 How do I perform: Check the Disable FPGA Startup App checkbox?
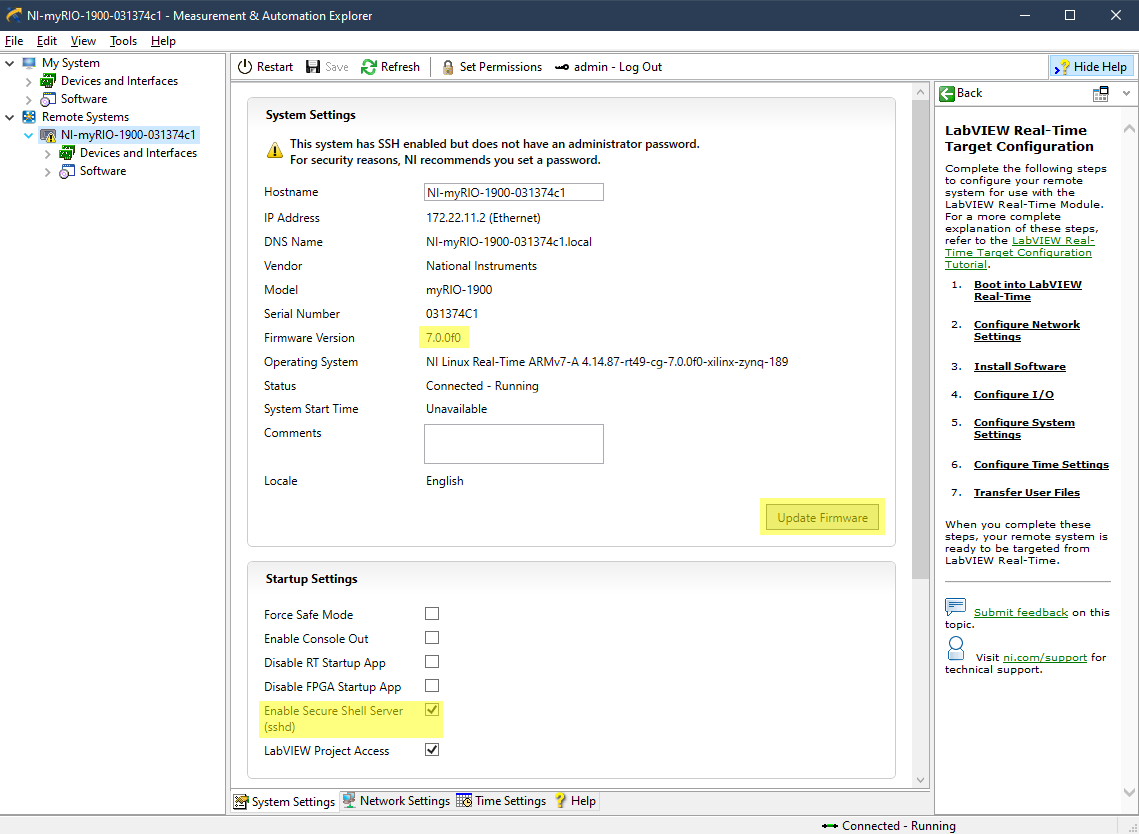432,686
